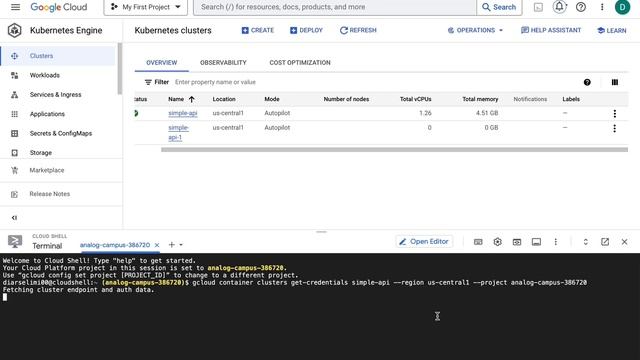
Task: Click inside the Cloud Shell terminal area
Action: coord(320,307)
